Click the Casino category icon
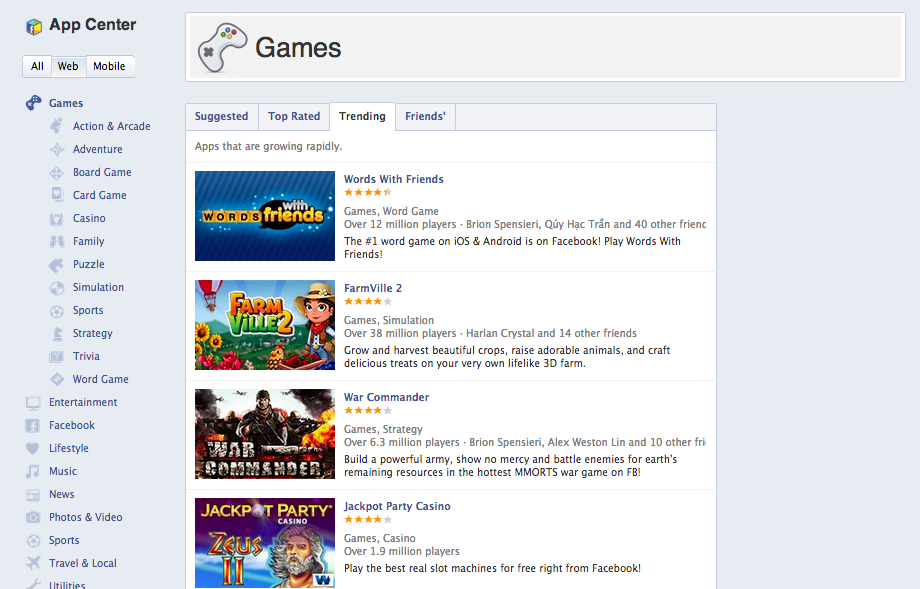 [56, 219]
